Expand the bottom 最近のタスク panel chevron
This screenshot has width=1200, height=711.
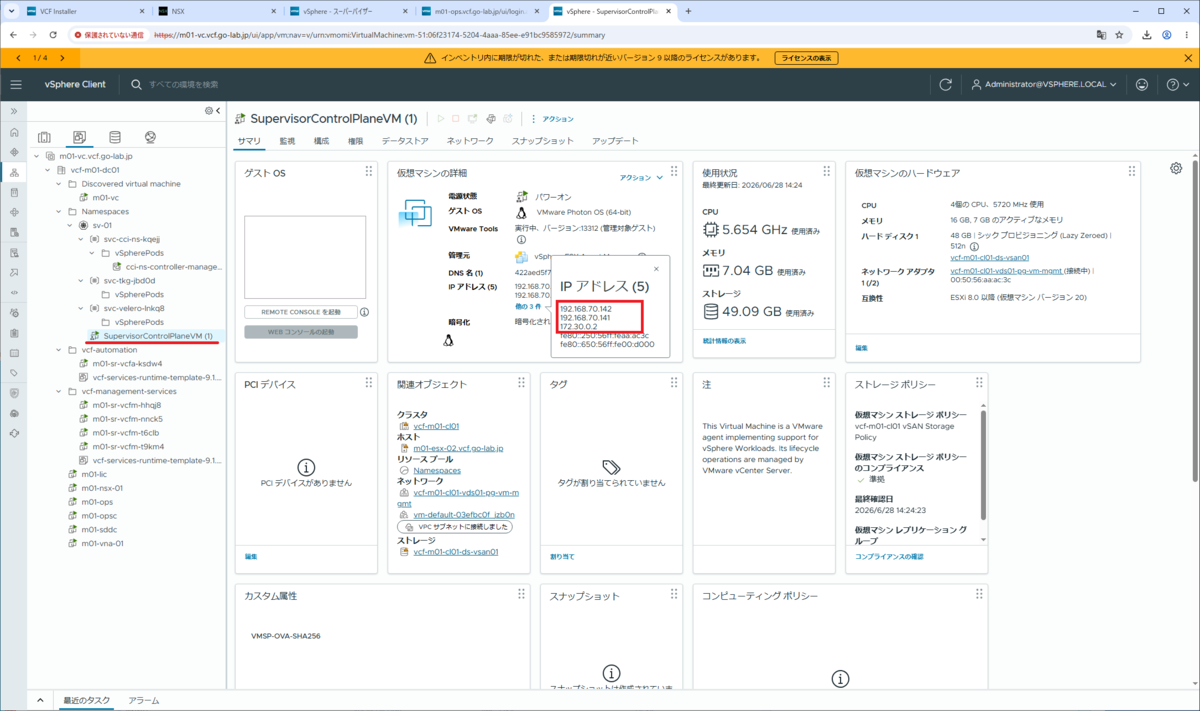(x=40, y=700)
